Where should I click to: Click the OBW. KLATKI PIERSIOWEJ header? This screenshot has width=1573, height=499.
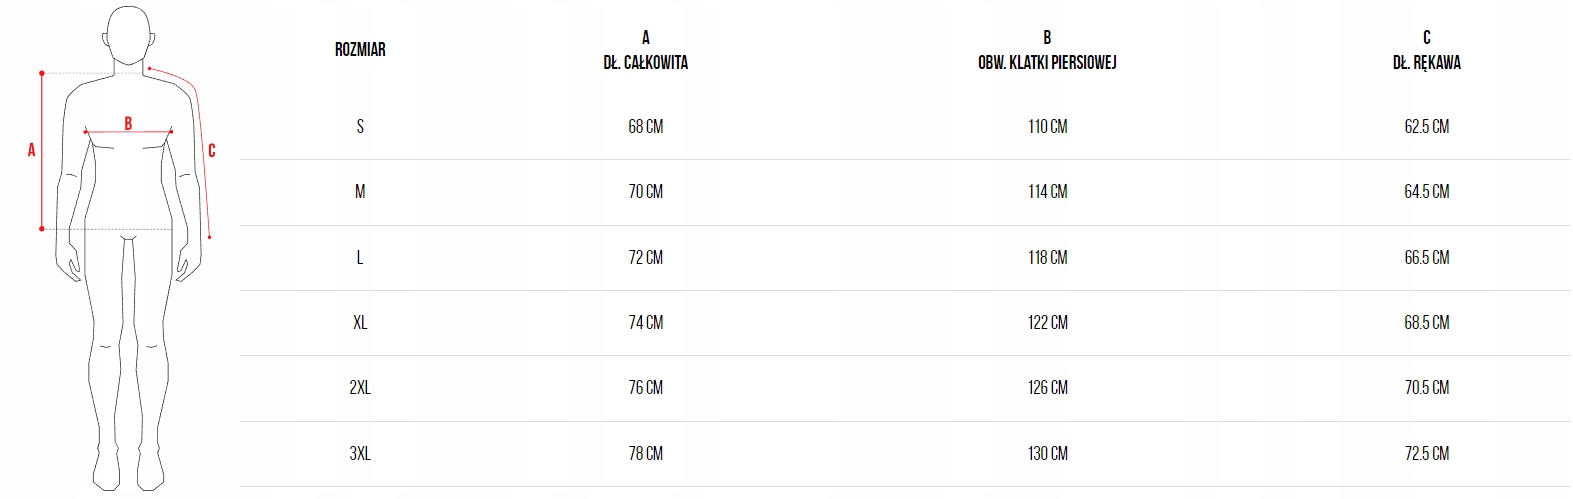coord(1047,62)
